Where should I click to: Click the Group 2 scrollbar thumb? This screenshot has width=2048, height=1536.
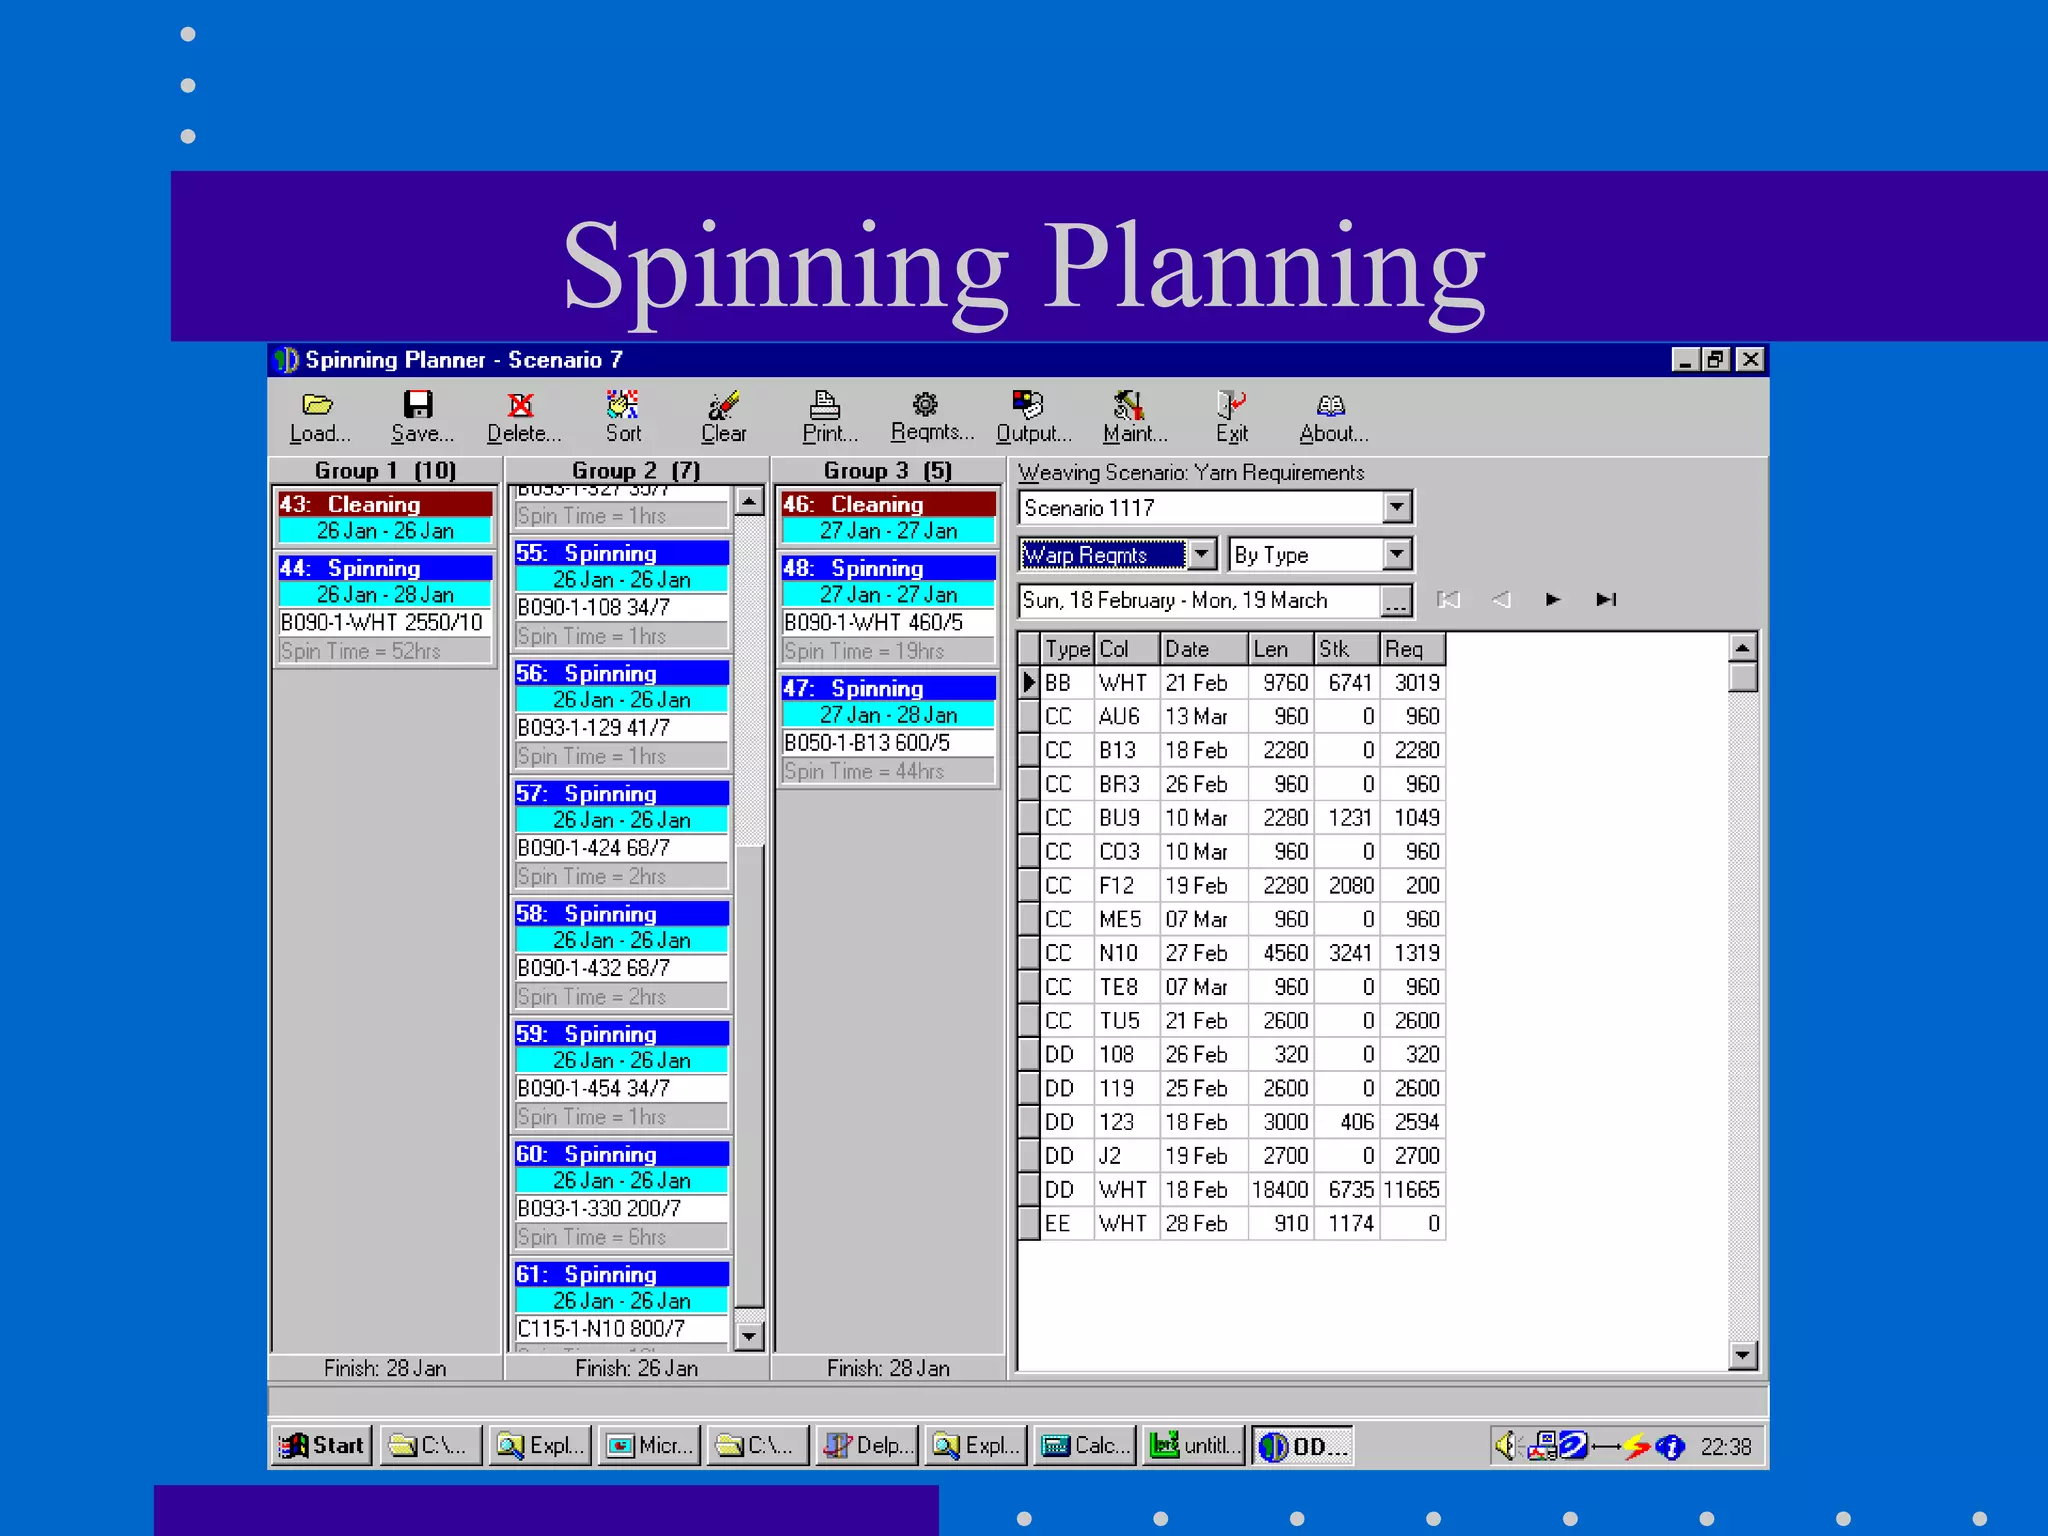point(749,1075)
